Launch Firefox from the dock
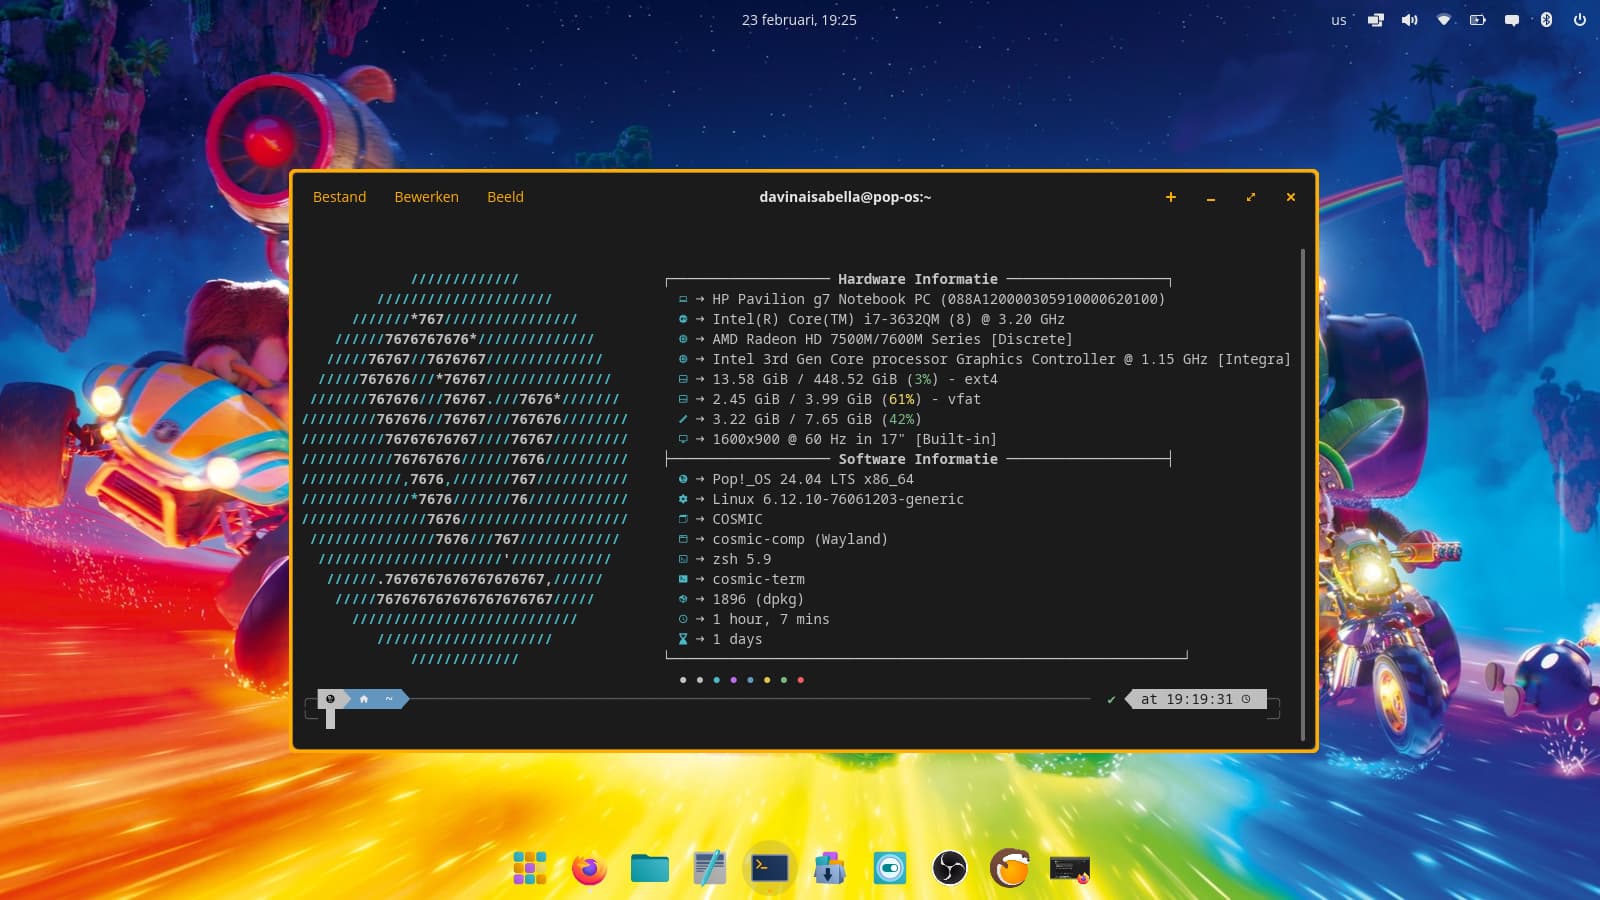Image resolution: width=1600 pixels, height=900 pixels. (589, 868)
